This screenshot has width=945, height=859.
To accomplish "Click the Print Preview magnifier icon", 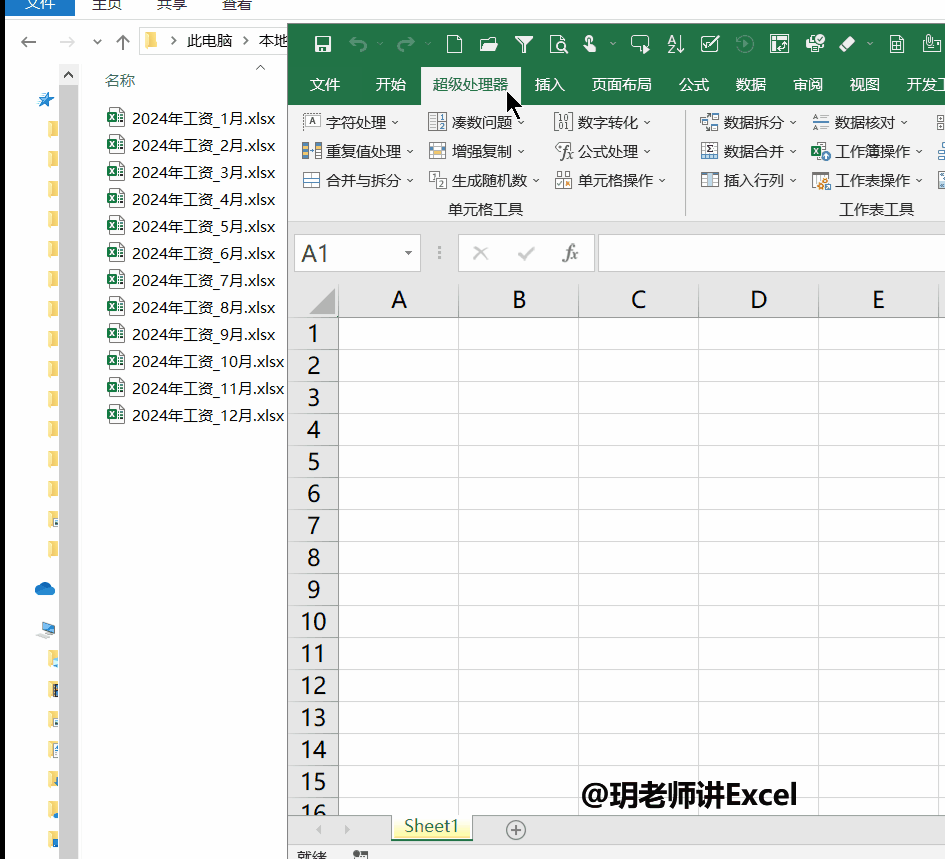I will 559,44.
